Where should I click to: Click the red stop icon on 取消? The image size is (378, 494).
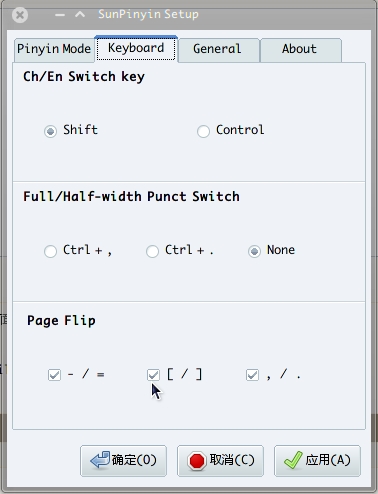[197, 461]
